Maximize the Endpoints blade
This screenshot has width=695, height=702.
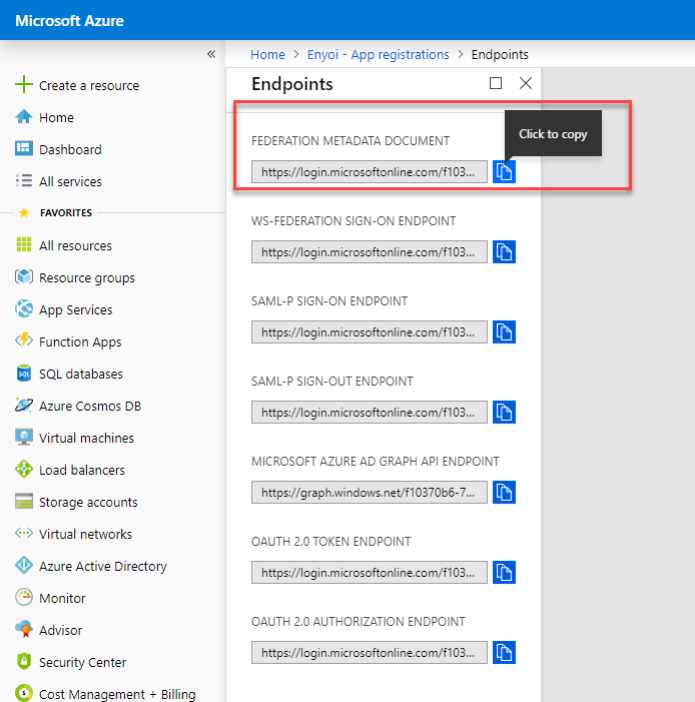(x=496, y=83)
